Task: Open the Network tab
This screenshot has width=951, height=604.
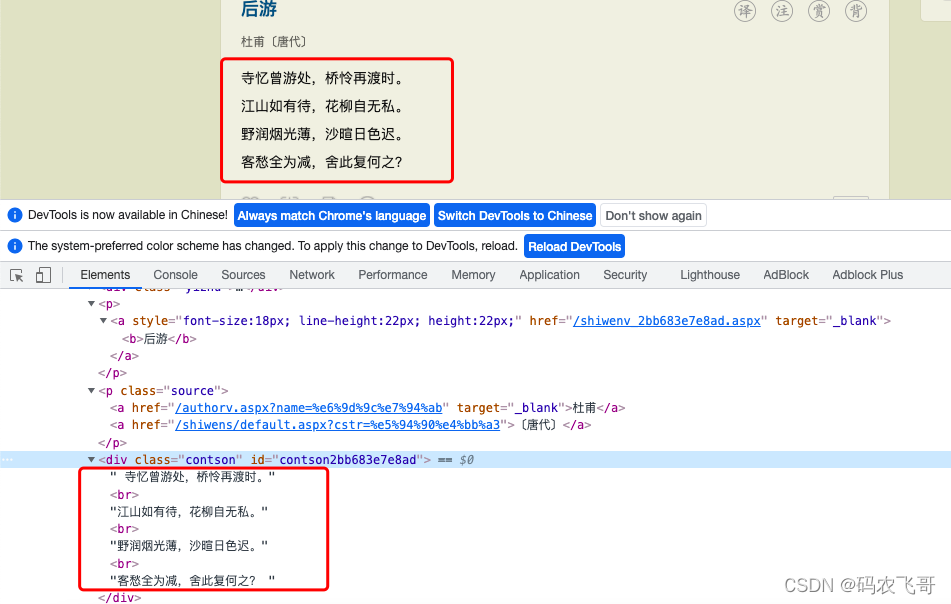Action: [x=312, y=275]
